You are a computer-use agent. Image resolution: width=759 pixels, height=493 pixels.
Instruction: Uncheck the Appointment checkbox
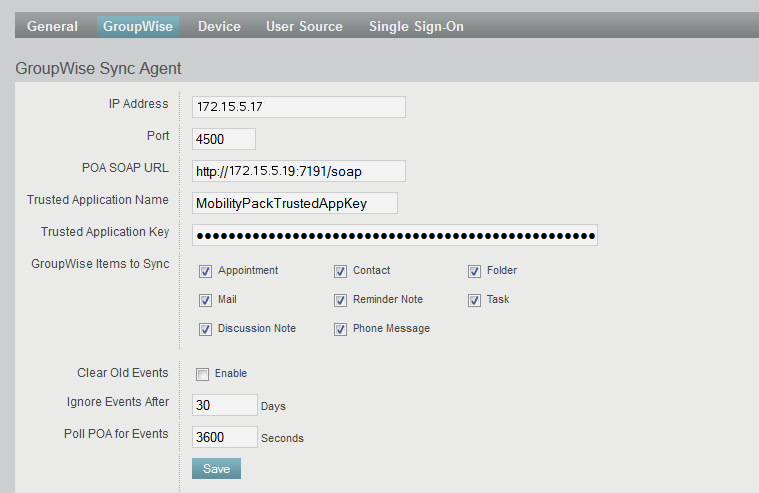click(205, 271)
